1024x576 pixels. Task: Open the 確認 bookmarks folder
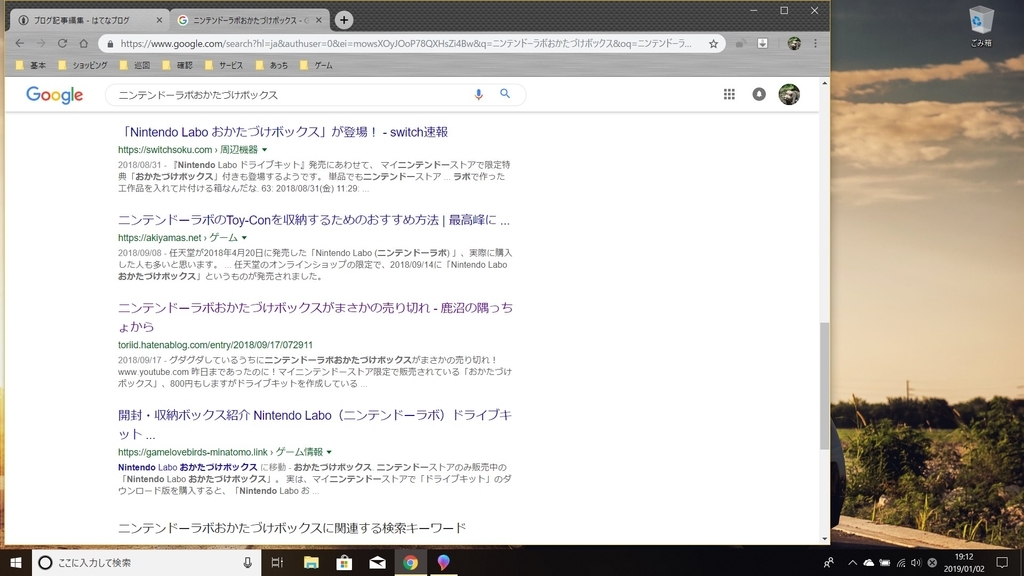178,65
